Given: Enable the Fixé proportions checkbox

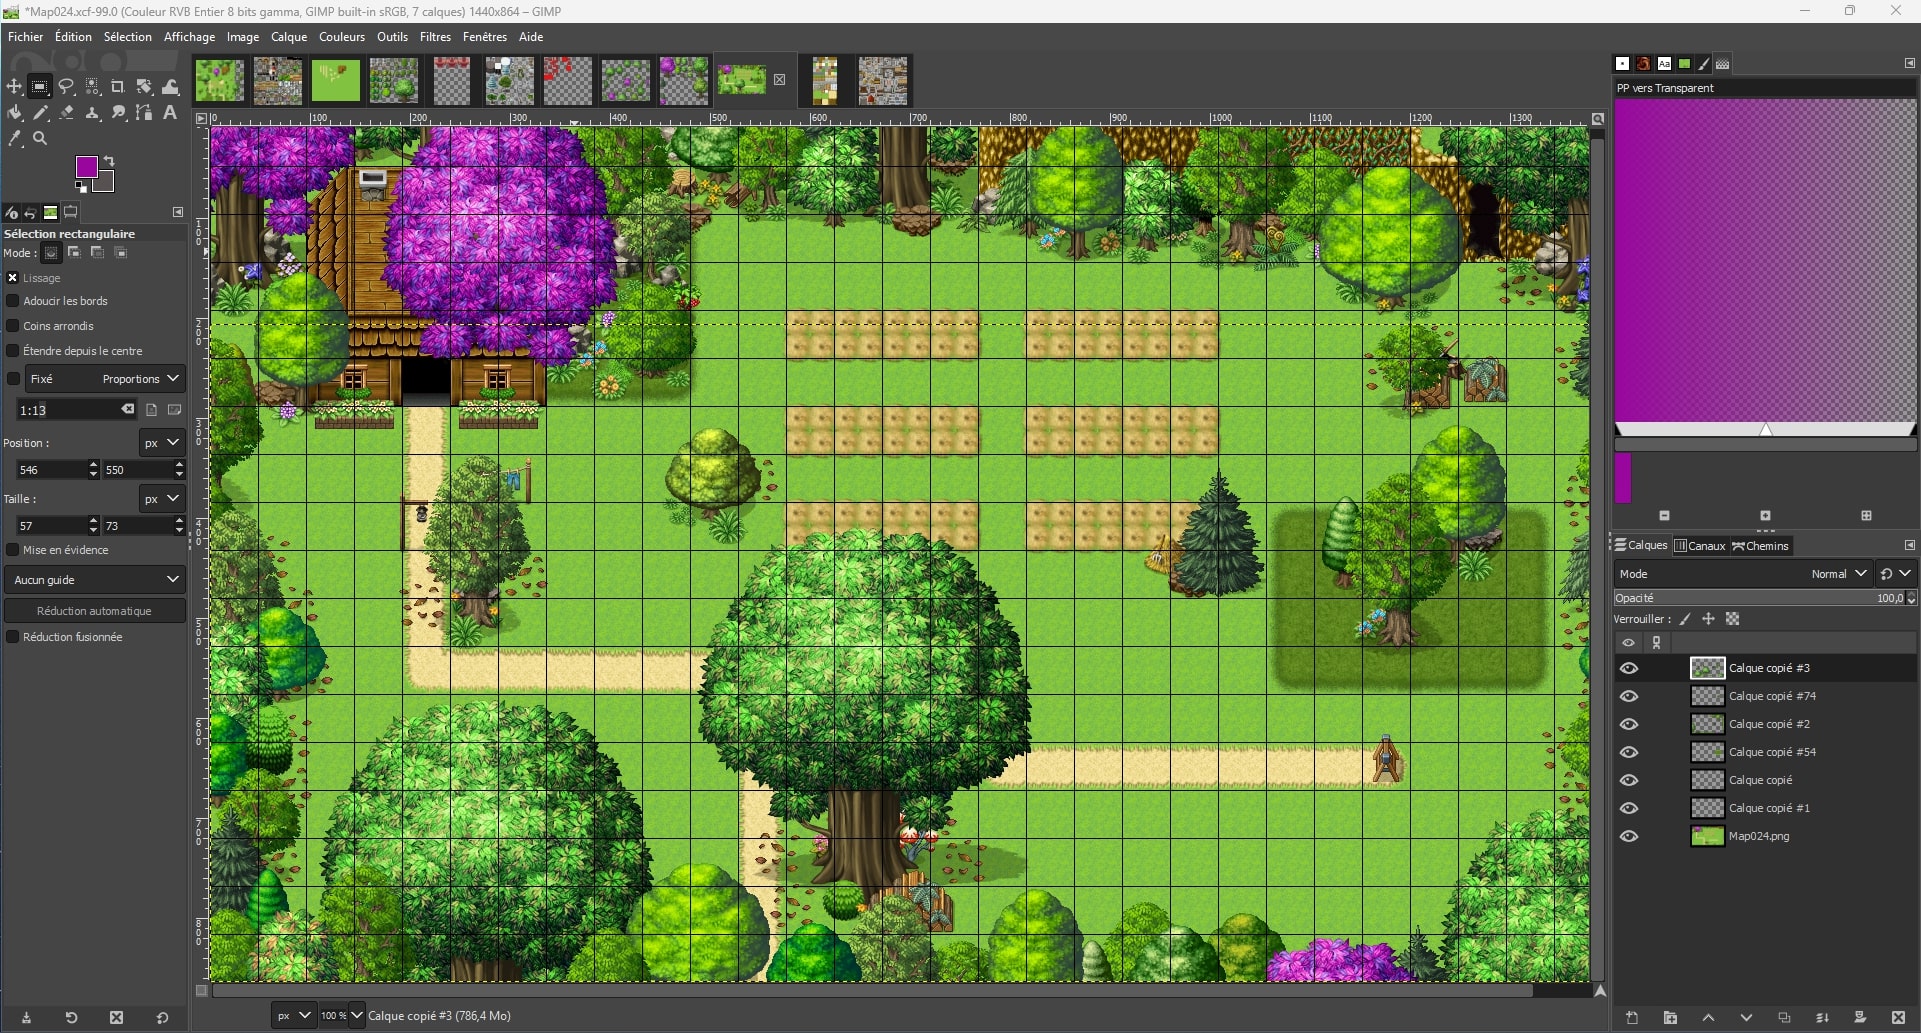Looking at the screenshot, I should click(13, 379).
